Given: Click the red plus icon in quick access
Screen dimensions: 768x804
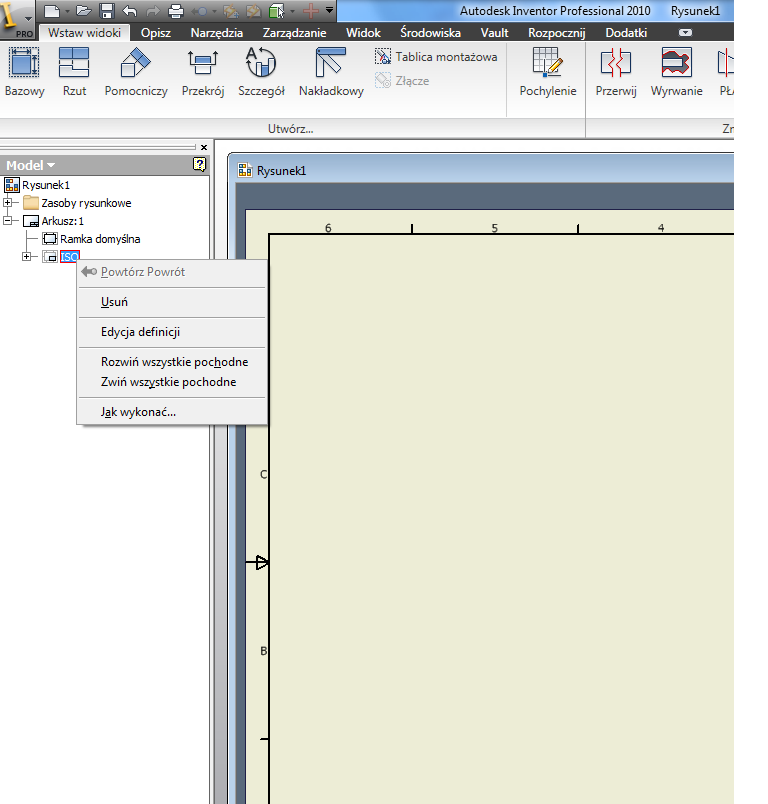Looking at the screenshot, I should point(311,11).
